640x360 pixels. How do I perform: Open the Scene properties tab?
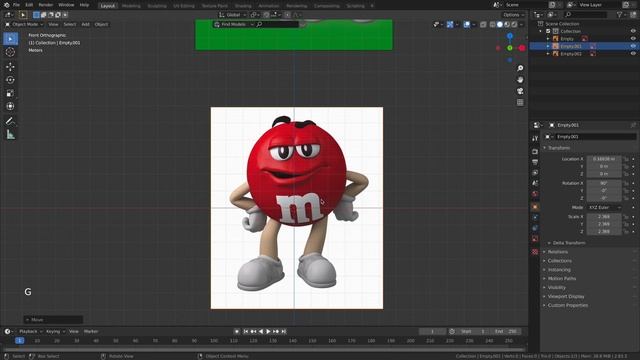(x=535, y=183)
